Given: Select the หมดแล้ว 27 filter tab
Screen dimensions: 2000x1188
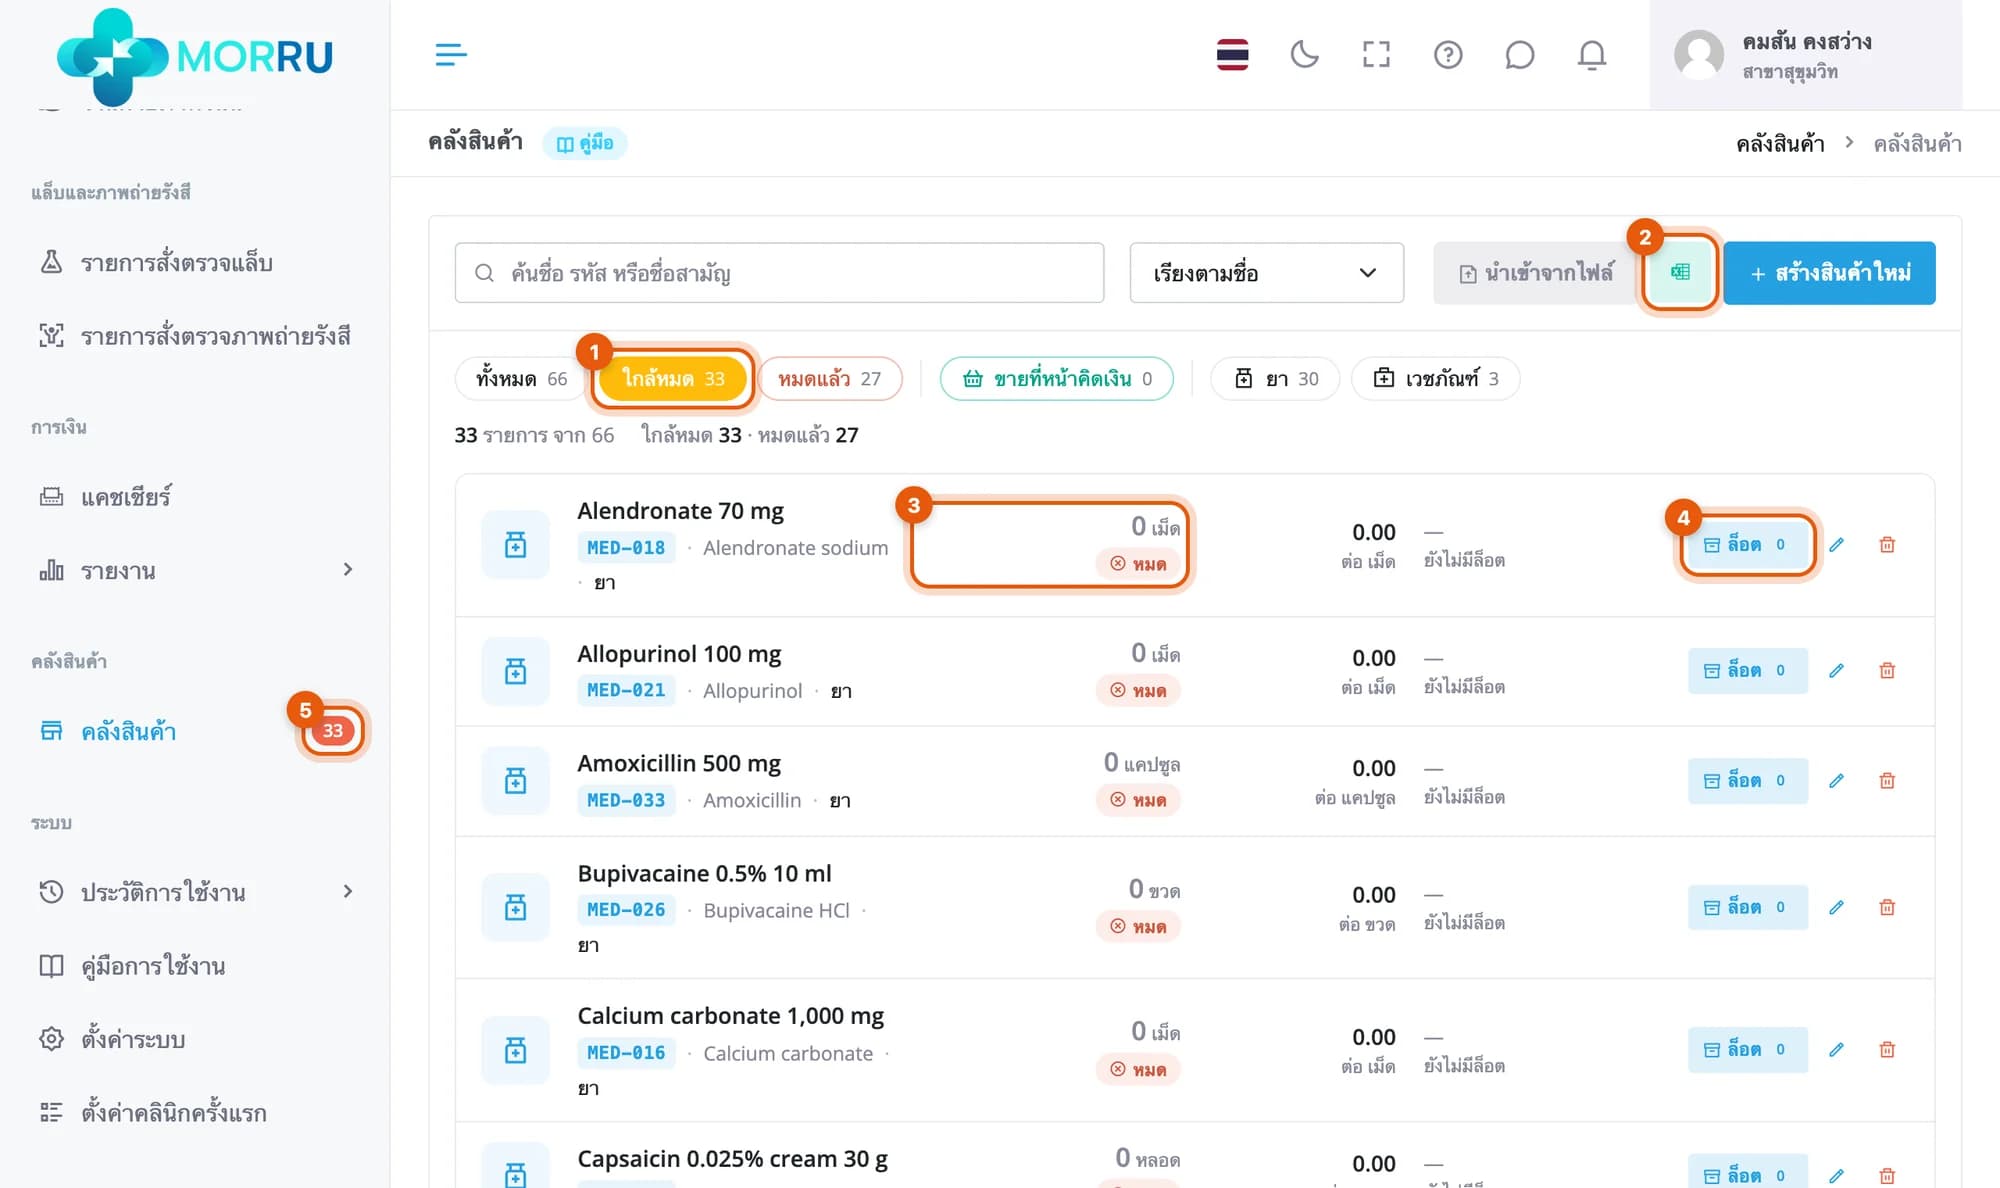Looking at the screenshot, I should pos(830,379).
